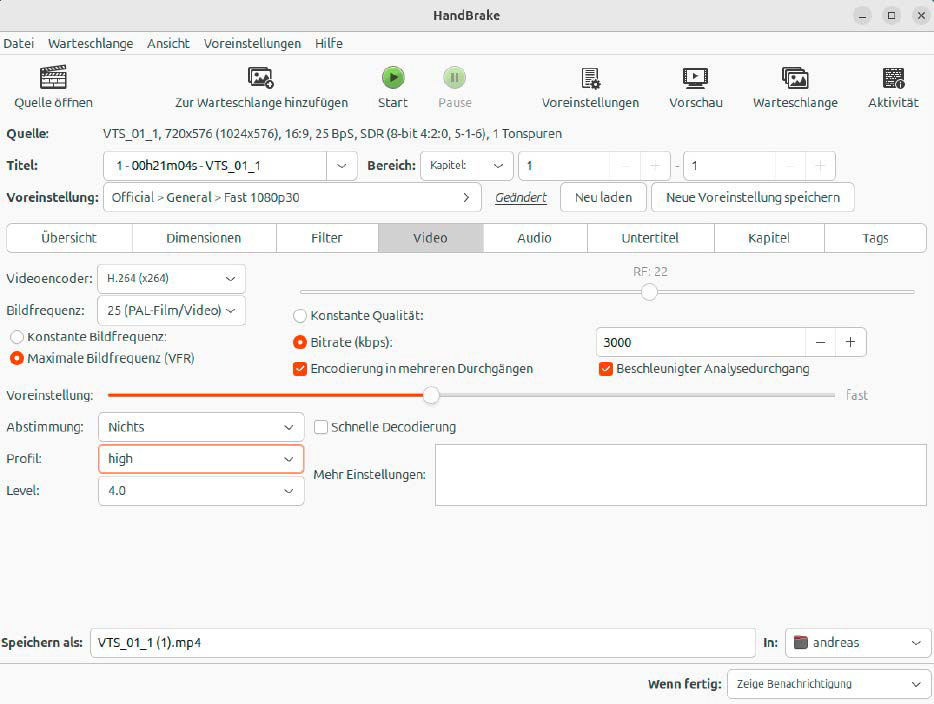This screenshot has height=704, width=934.
Task: Open the Bildfrequenz dropdown
Action: tap(170, 311)
